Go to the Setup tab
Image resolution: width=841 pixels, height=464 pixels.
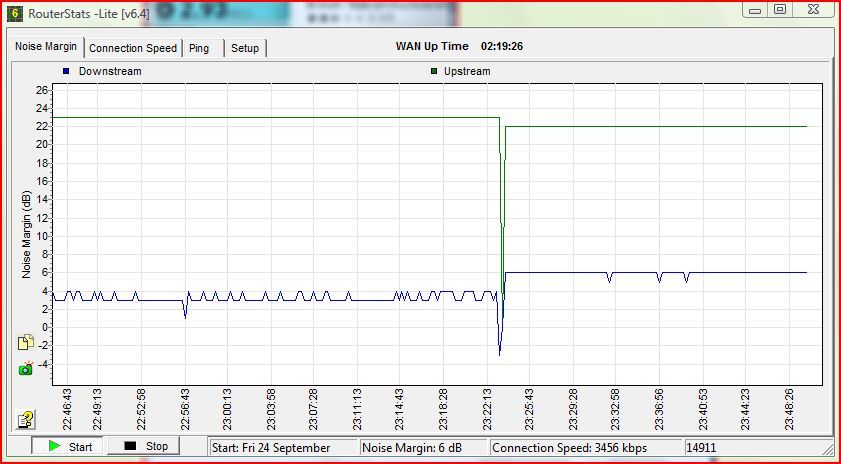245,48
